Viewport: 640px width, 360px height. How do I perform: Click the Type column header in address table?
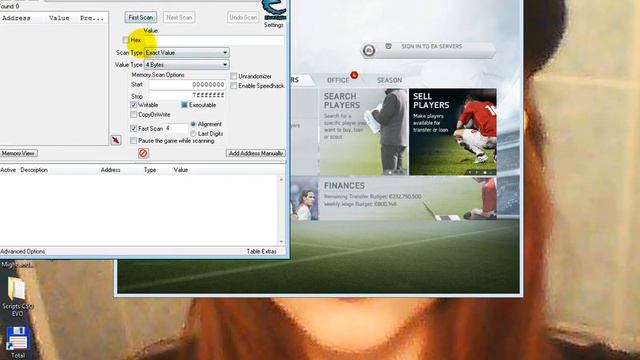tap(150, 170)
